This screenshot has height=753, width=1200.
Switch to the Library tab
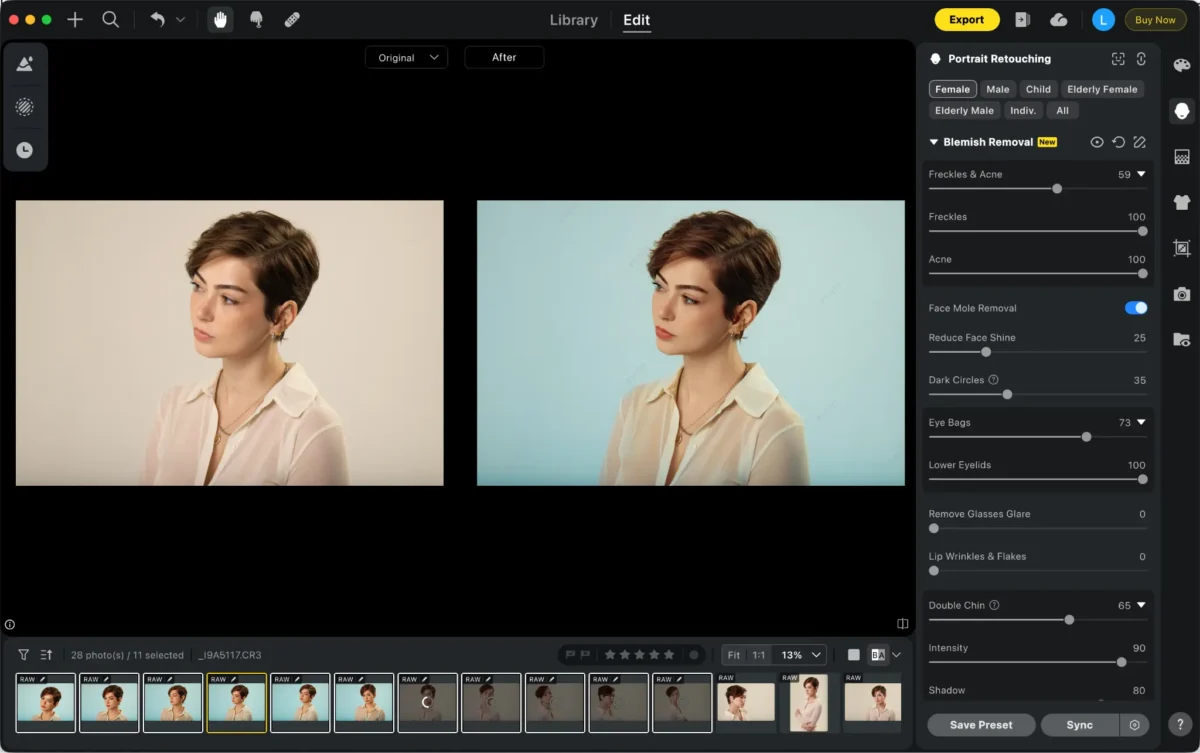573,20
